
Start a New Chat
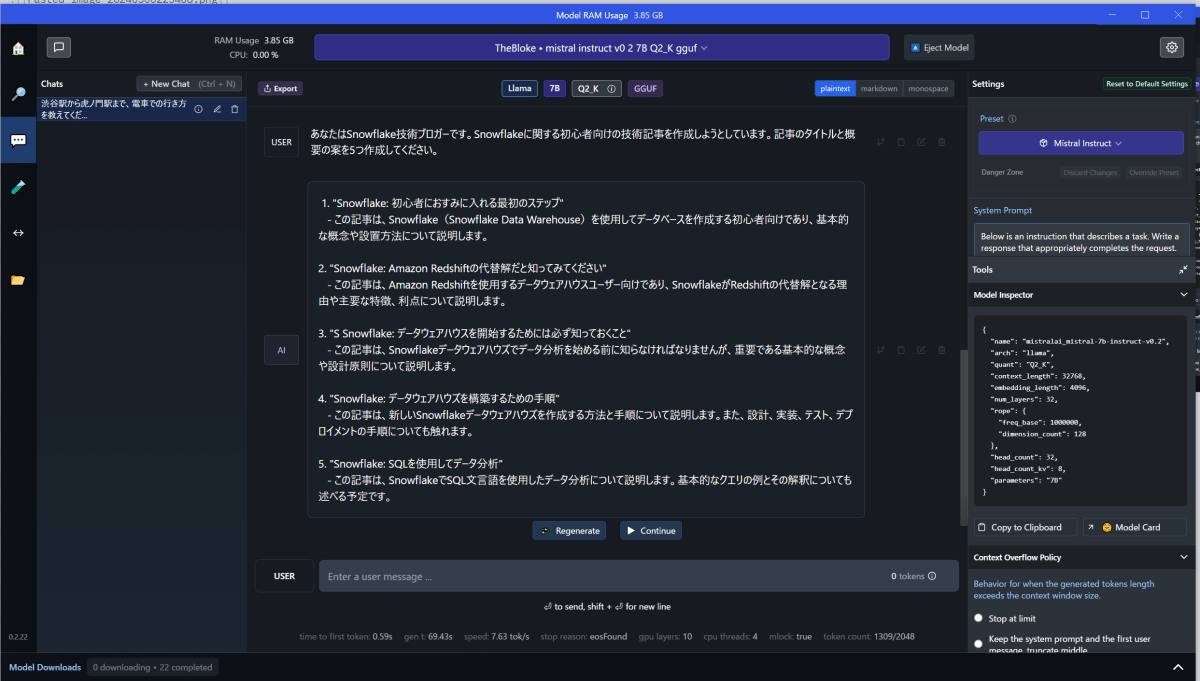point(189,84)
